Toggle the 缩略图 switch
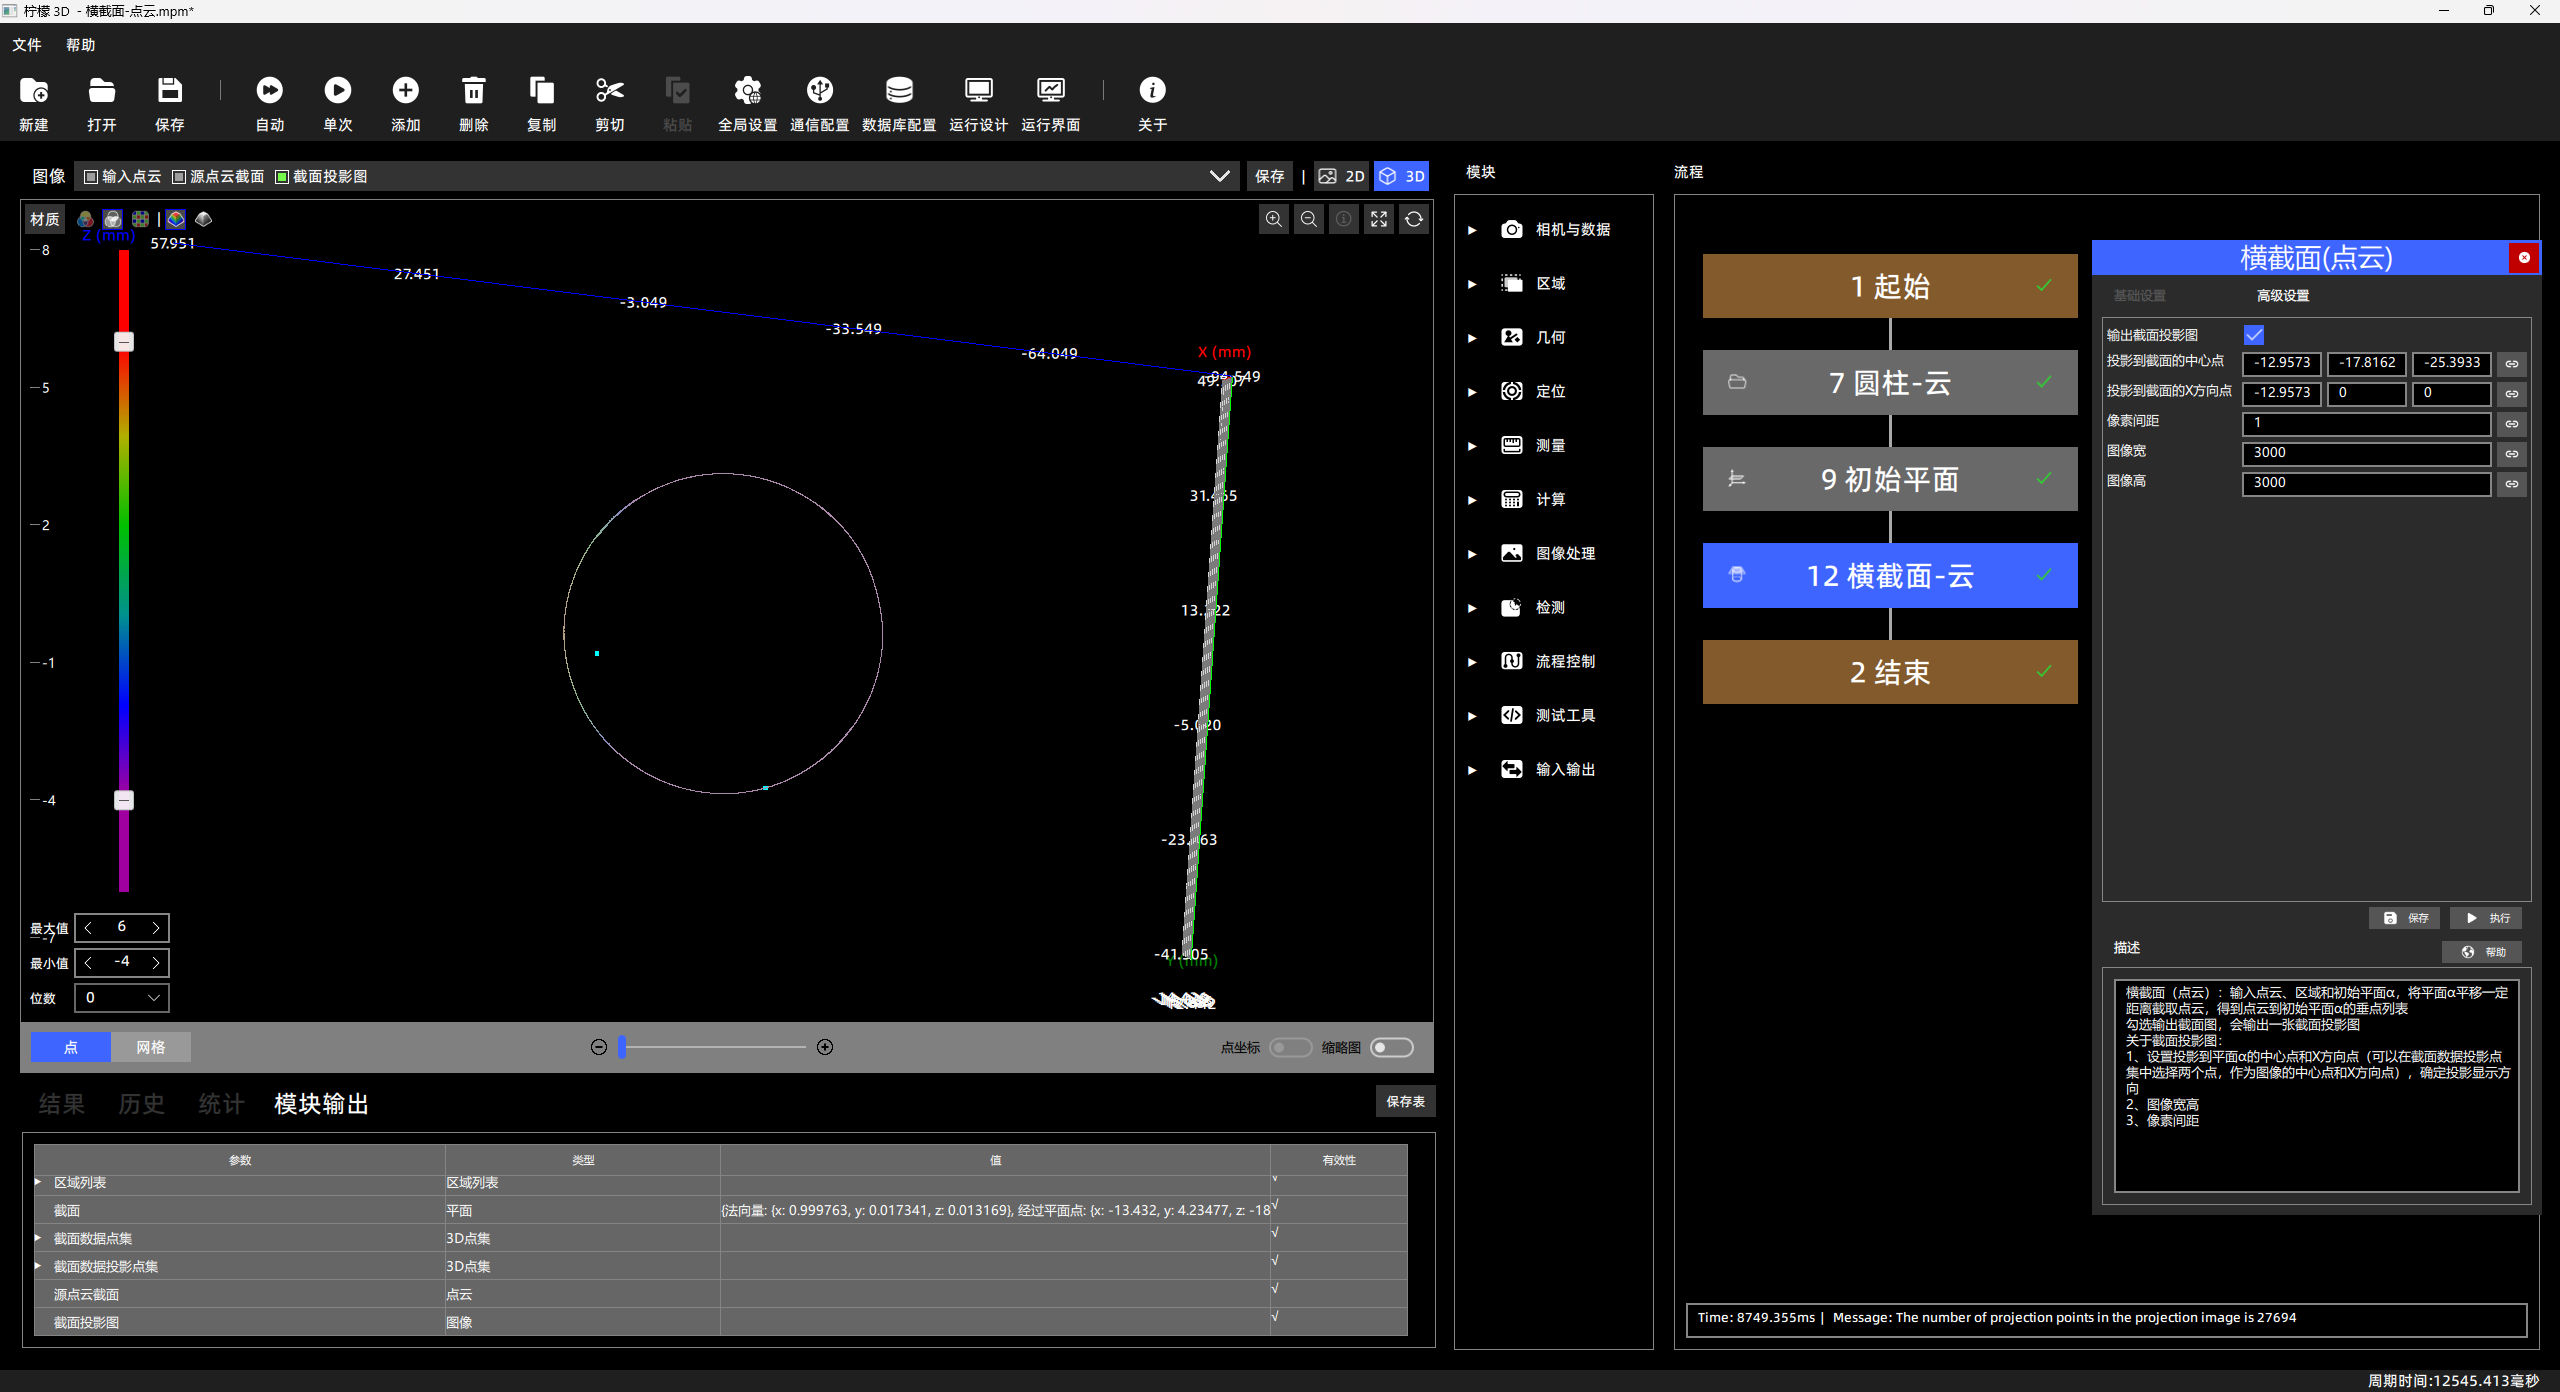 point(1392,1047)
